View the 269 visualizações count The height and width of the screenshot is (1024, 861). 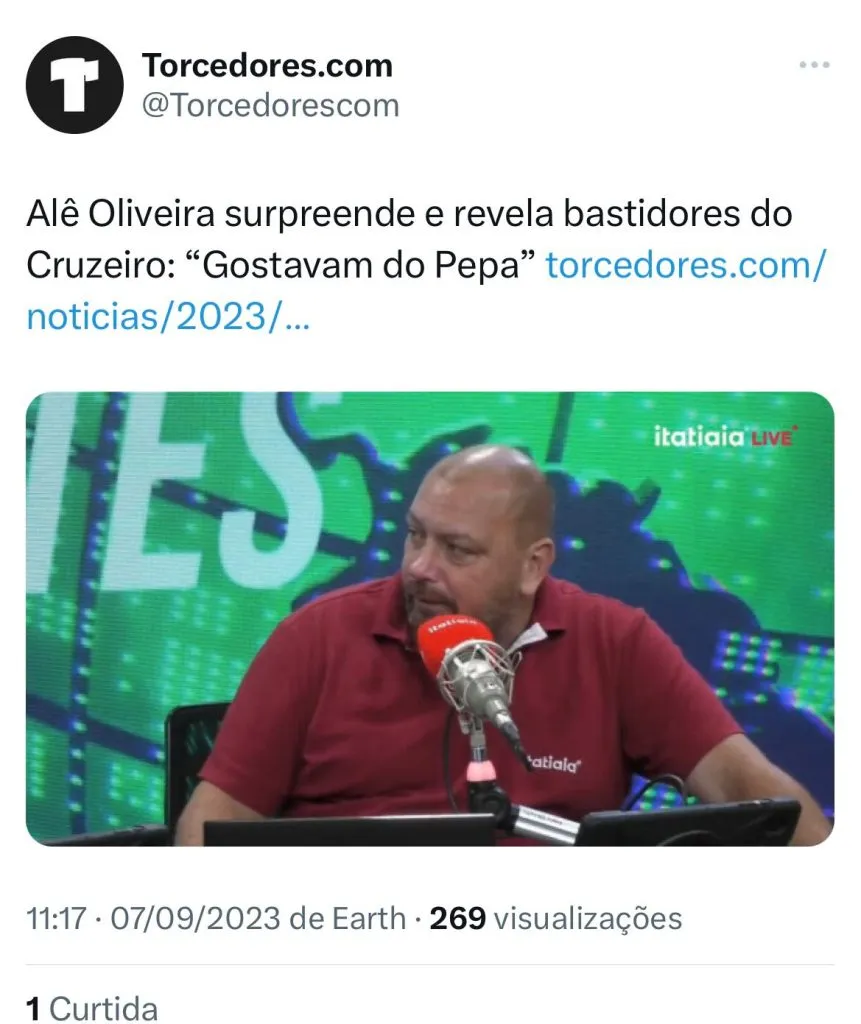coord(555,918)
